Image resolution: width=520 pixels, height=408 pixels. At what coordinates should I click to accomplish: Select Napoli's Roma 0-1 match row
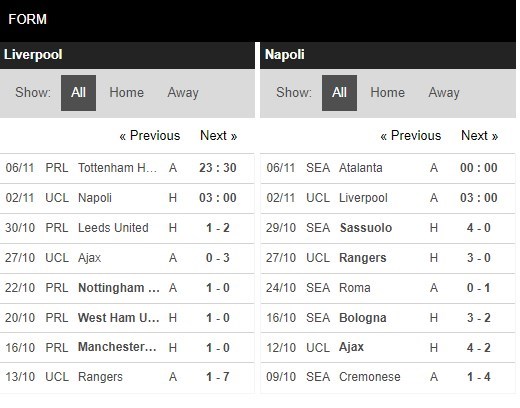tap(388, 288)
